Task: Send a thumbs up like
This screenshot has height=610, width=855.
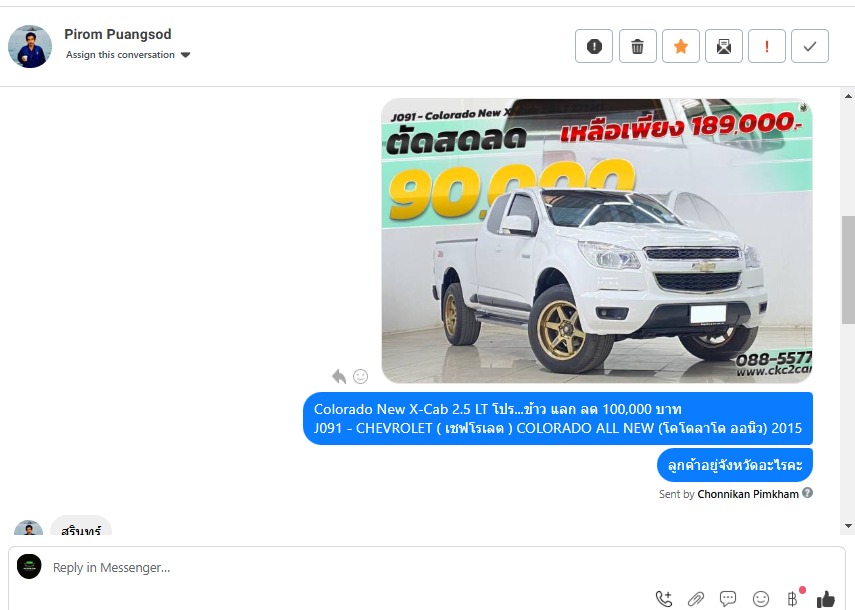Action: 826,599
